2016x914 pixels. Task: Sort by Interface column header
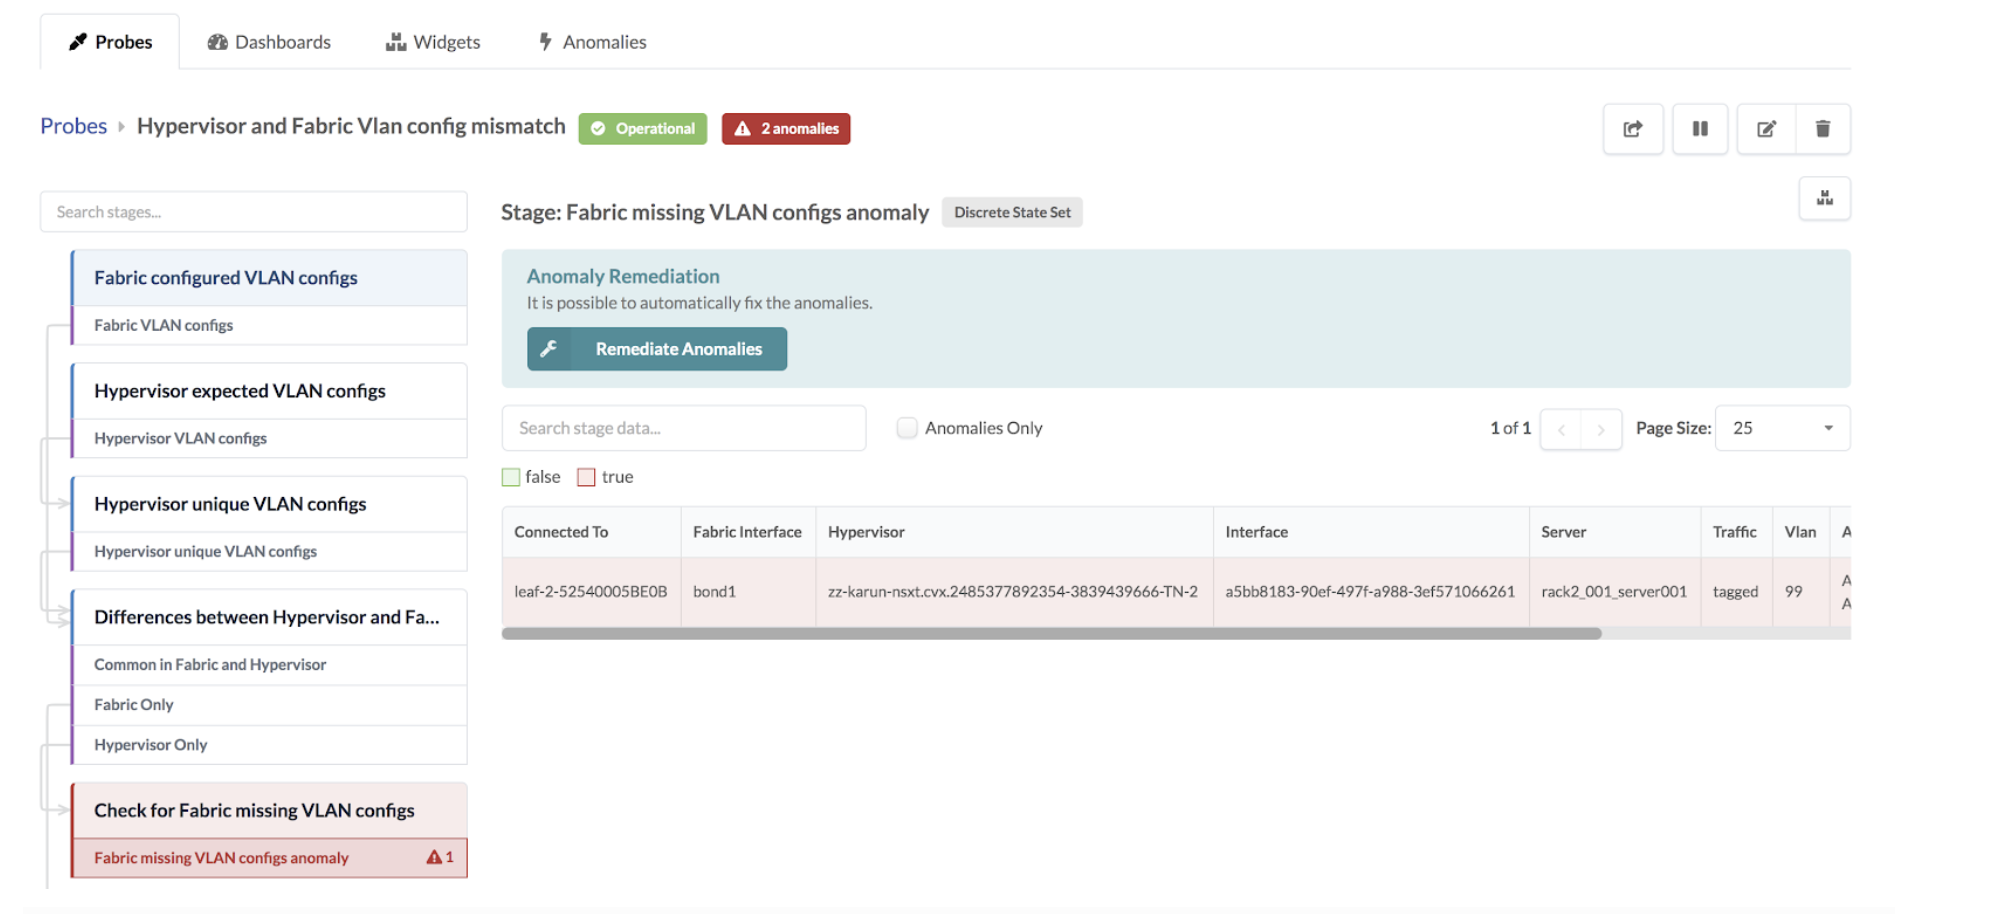coord(1371,532)
